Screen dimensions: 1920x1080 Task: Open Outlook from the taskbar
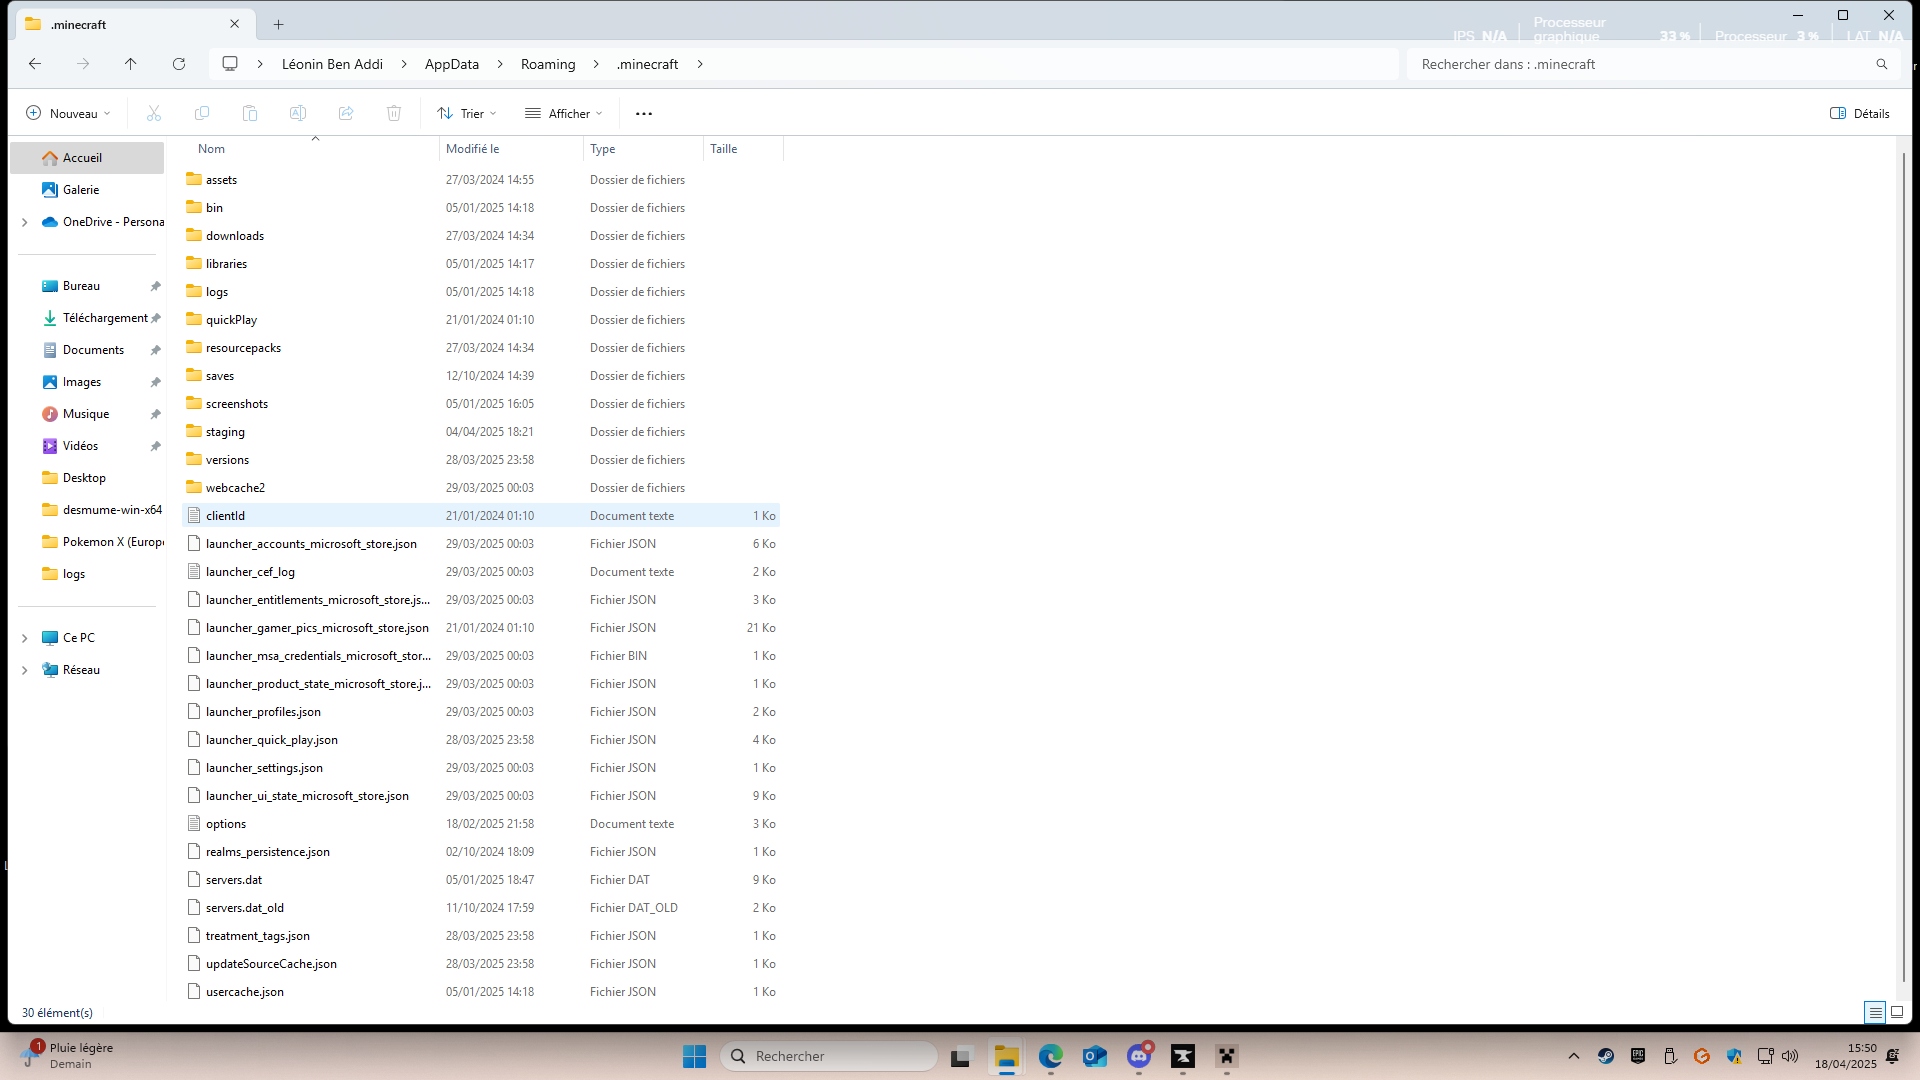pos(1095,1056)
